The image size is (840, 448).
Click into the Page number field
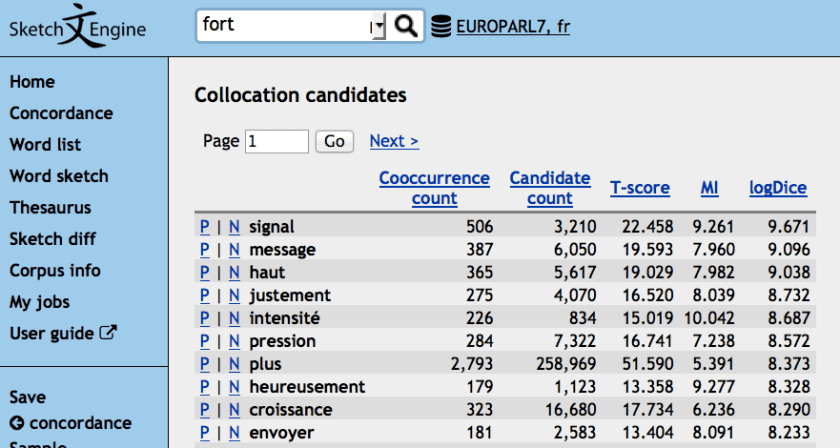click(x=277, y=141)
